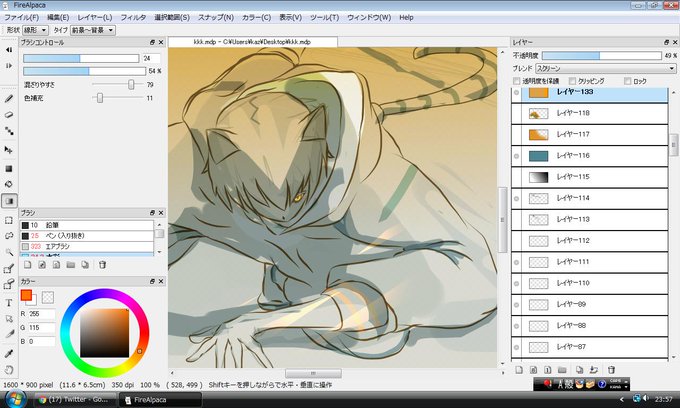The height and width of the screenshot is (408, 680).
Task: Click the layer list scroll down arrow
Action: 673,357
